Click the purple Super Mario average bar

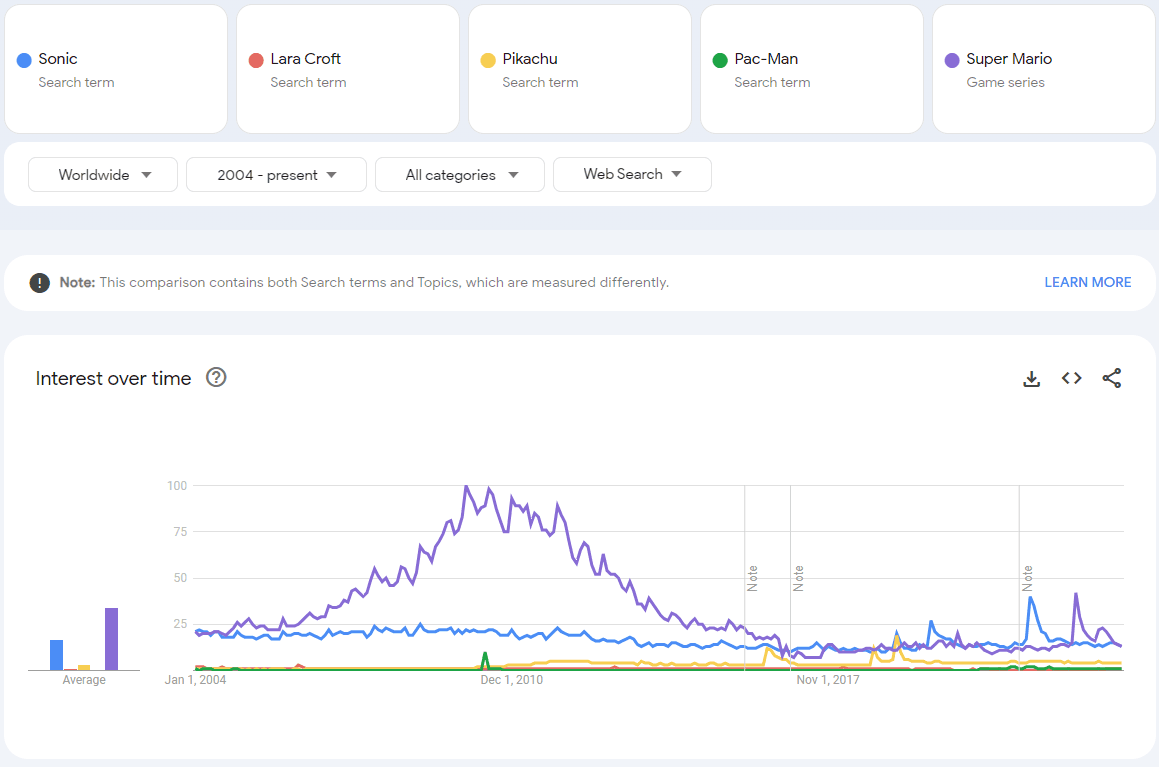pyautogui.click(x=112, y=639)
